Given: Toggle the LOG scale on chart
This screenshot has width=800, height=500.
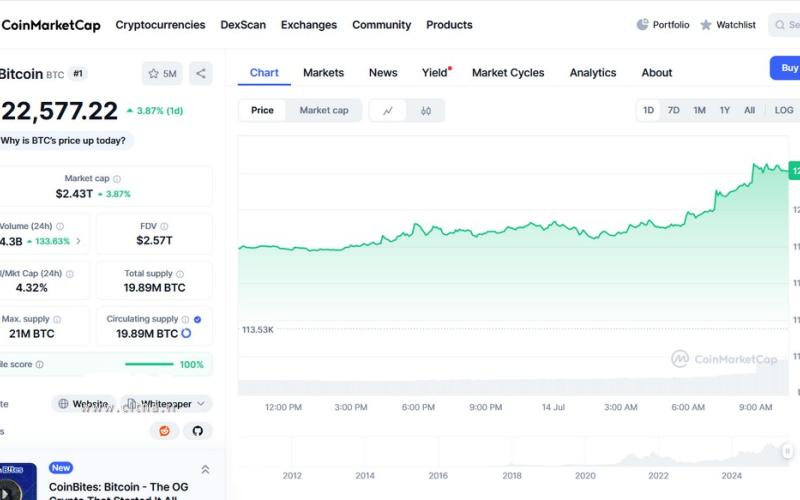Looking at the screenshot, I should 783,110.
